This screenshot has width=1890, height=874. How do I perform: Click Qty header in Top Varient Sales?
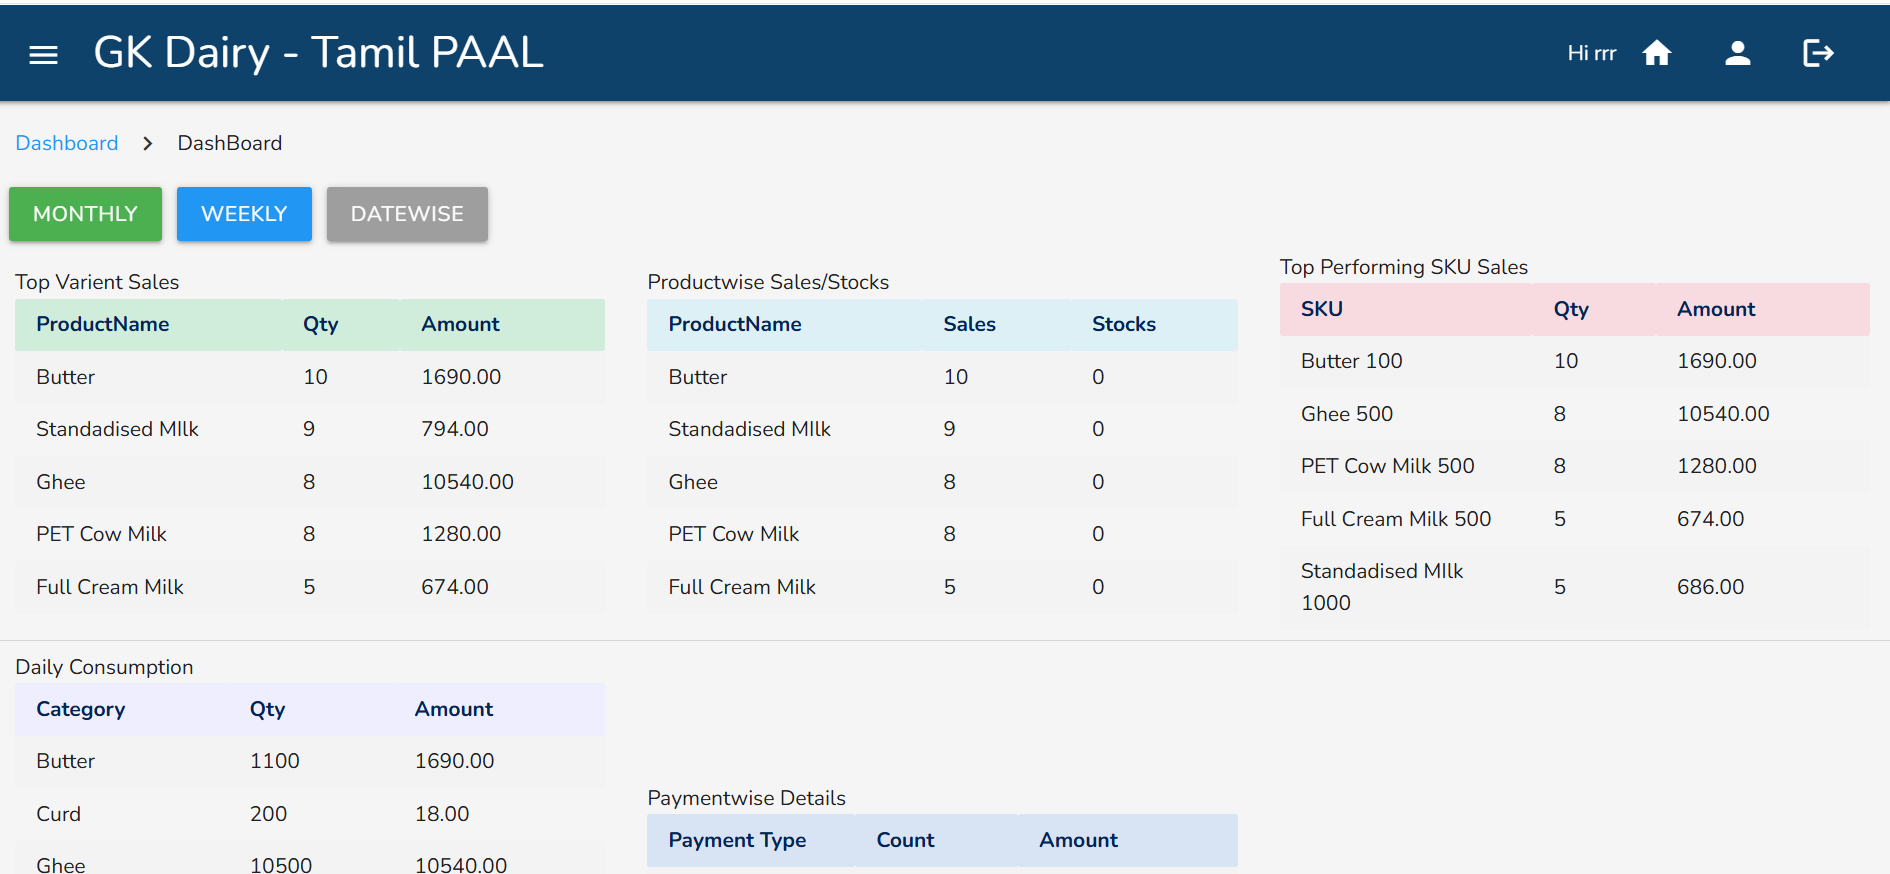pos(321,324)
